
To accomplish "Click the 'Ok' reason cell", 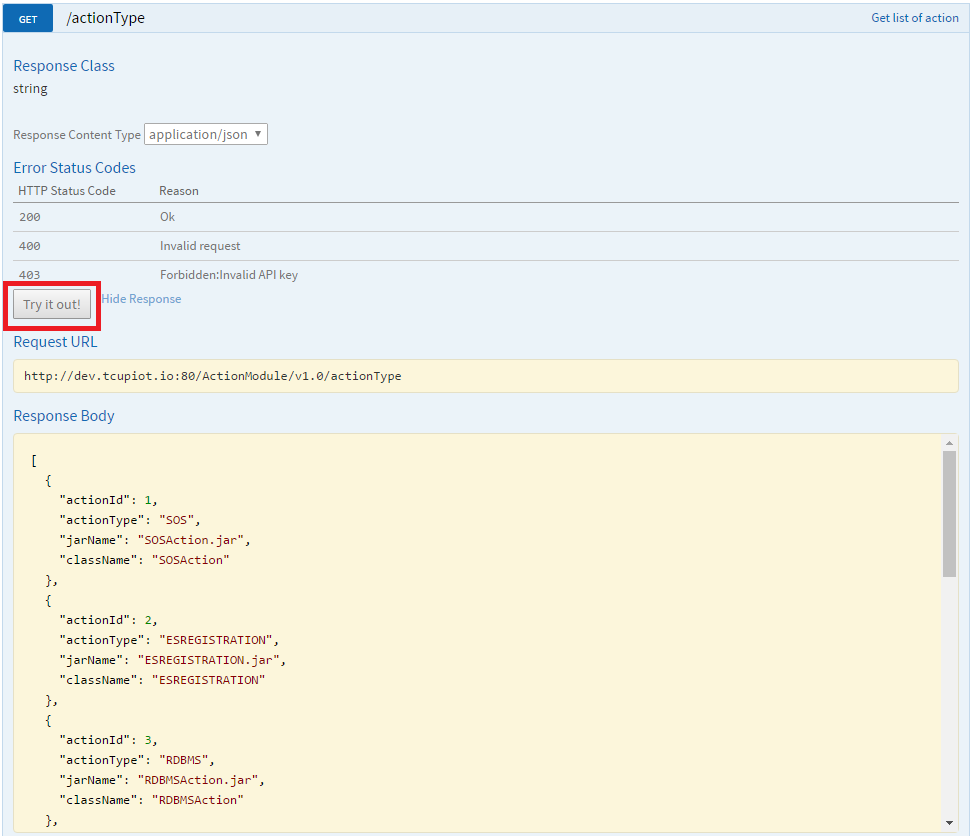I will pyautogui.click(x=168, y=217).
